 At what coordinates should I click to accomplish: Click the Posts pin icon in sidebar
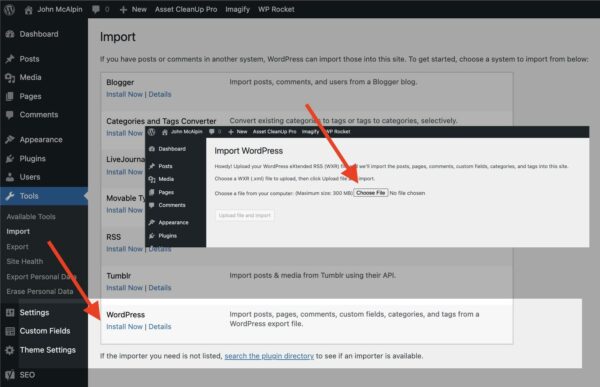coord(10,59)
